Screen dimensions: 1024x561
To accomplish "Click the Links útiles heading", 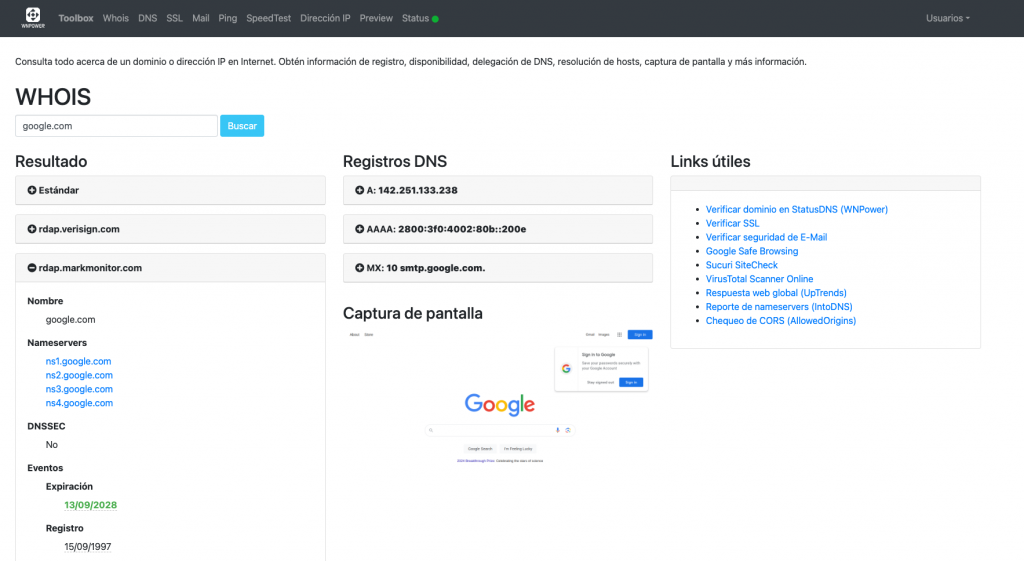I will pyautogui.click(x=711, y=161).
